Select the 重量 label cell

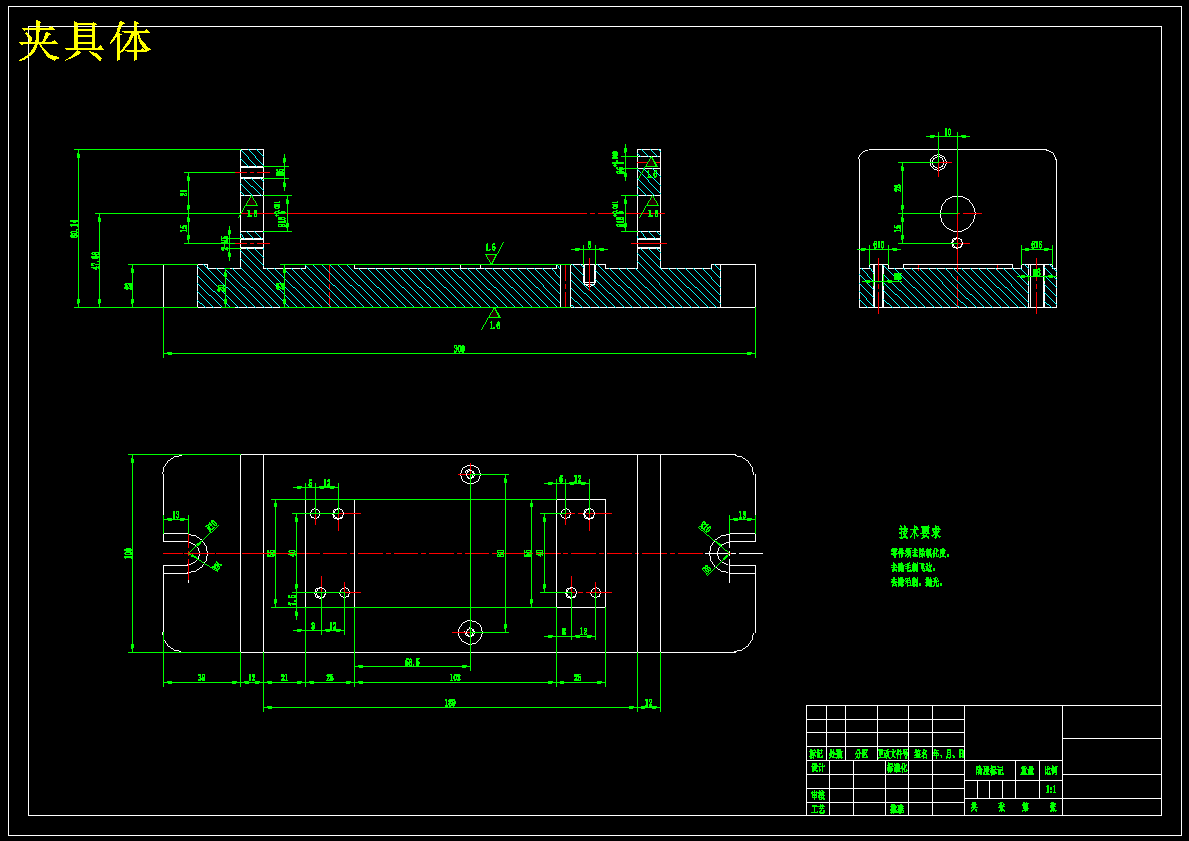tap(1027, 770)
